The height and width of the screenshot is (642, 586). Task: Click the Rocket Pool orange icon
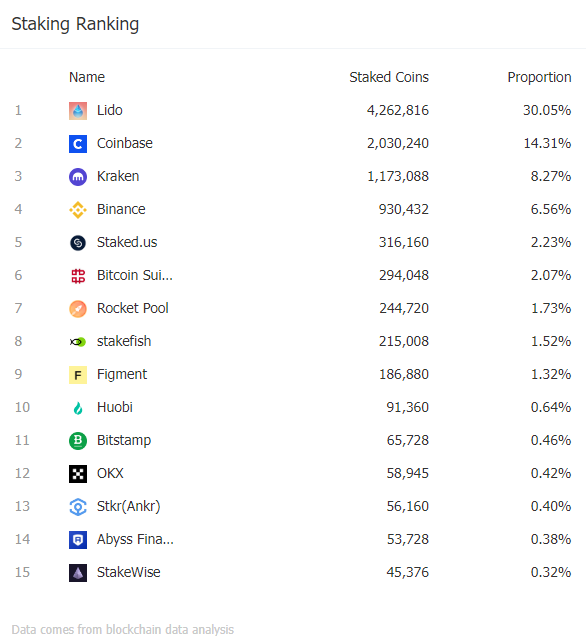coord(78,309)
